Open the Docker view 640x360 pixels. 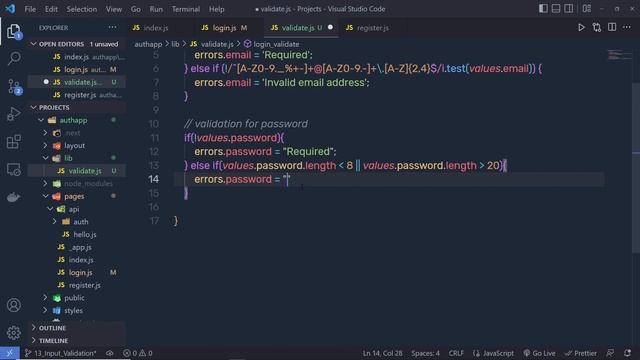point(14,197)
